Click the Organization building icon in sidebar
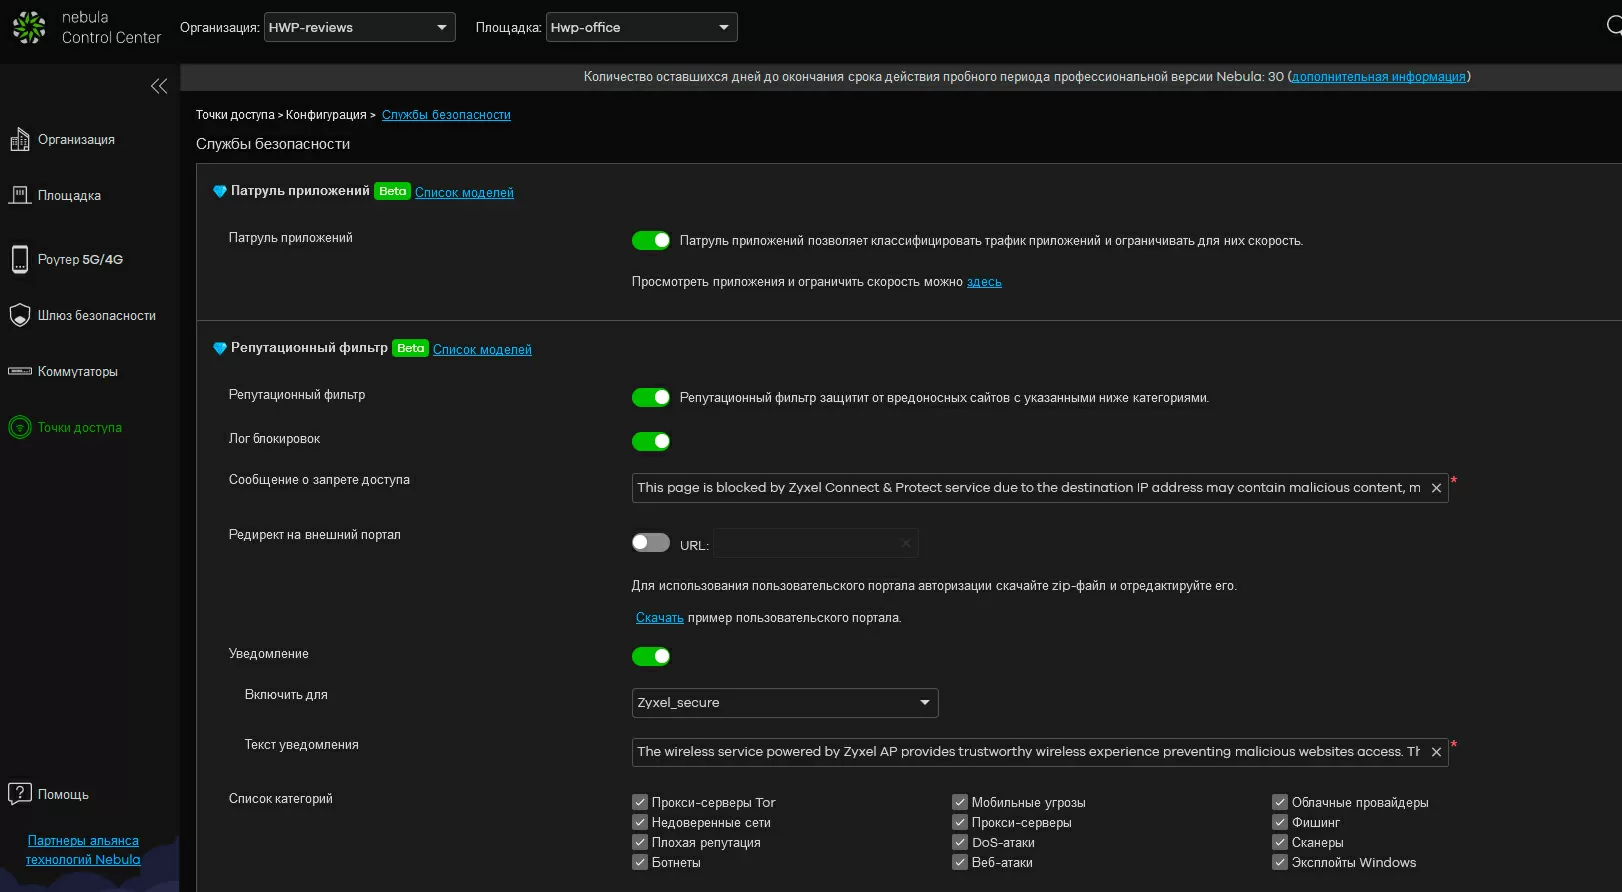The image size is (1622, 892). pos(20,140)
